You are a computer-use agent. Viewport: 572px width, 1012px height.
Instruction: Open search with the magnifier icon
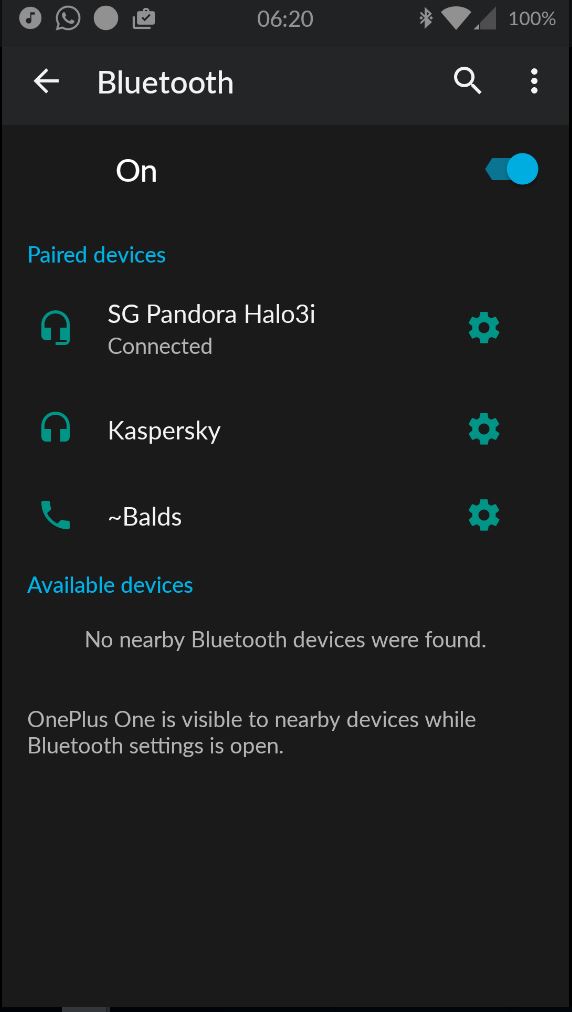(x=467, y=81)
